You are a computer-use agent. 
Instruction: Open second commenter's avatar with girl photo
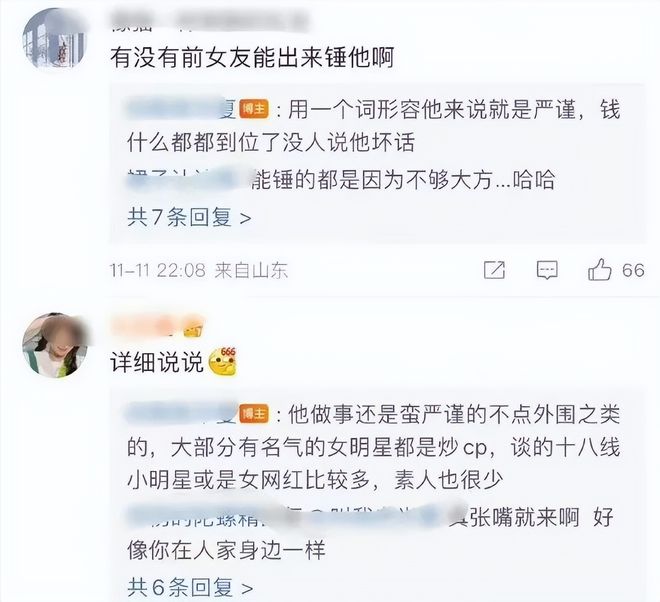(55, 345)
